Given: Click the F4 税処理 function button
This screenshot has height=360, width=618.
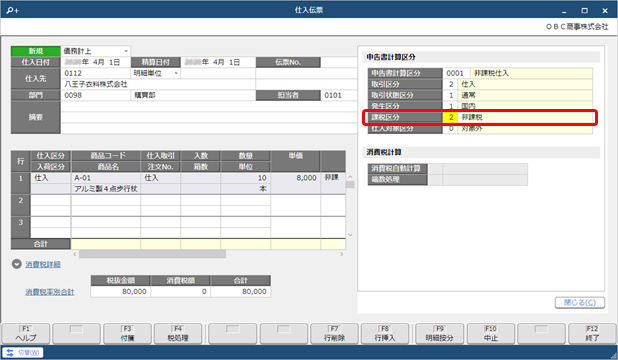Looking at the screenshot, I should coord(178,334).
